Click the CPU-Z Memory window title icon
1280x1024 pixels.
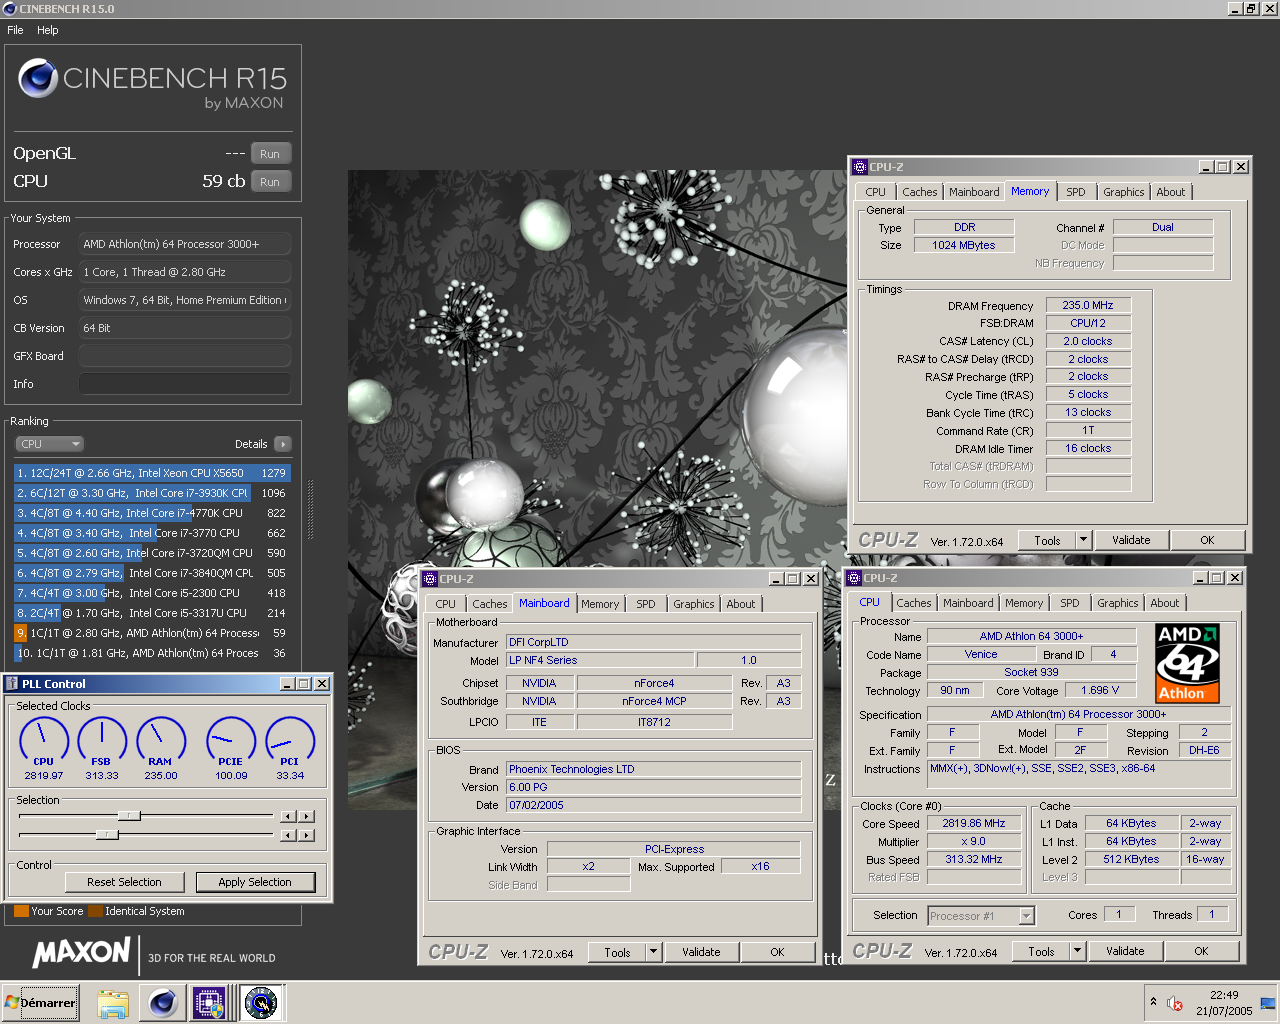pos(859,167)
